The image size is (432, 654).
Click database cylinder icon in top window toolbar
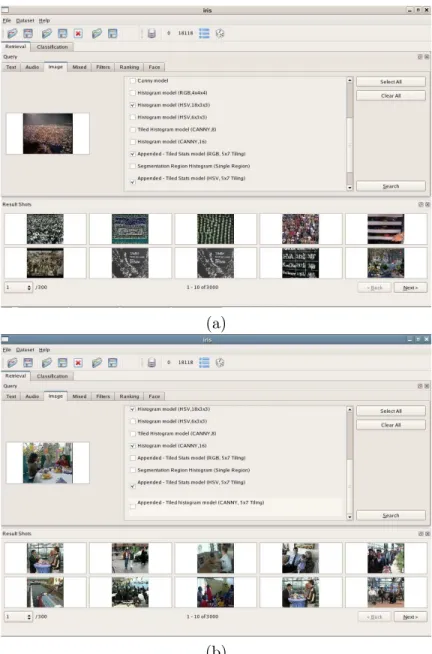point(152,33)
